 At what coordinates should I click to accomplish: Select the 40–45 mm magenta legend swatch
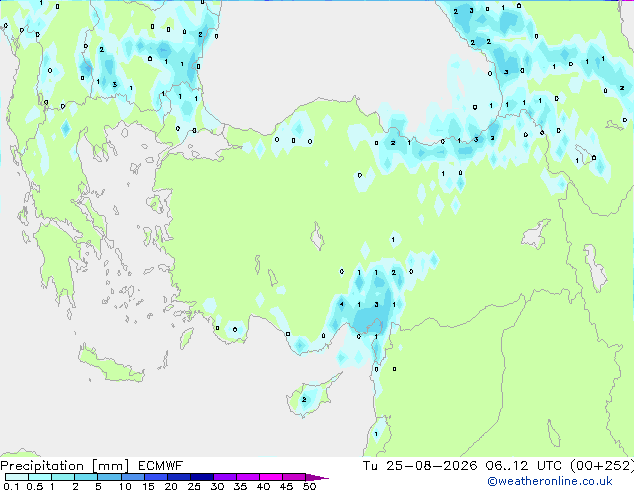click(x=271, y=477)
